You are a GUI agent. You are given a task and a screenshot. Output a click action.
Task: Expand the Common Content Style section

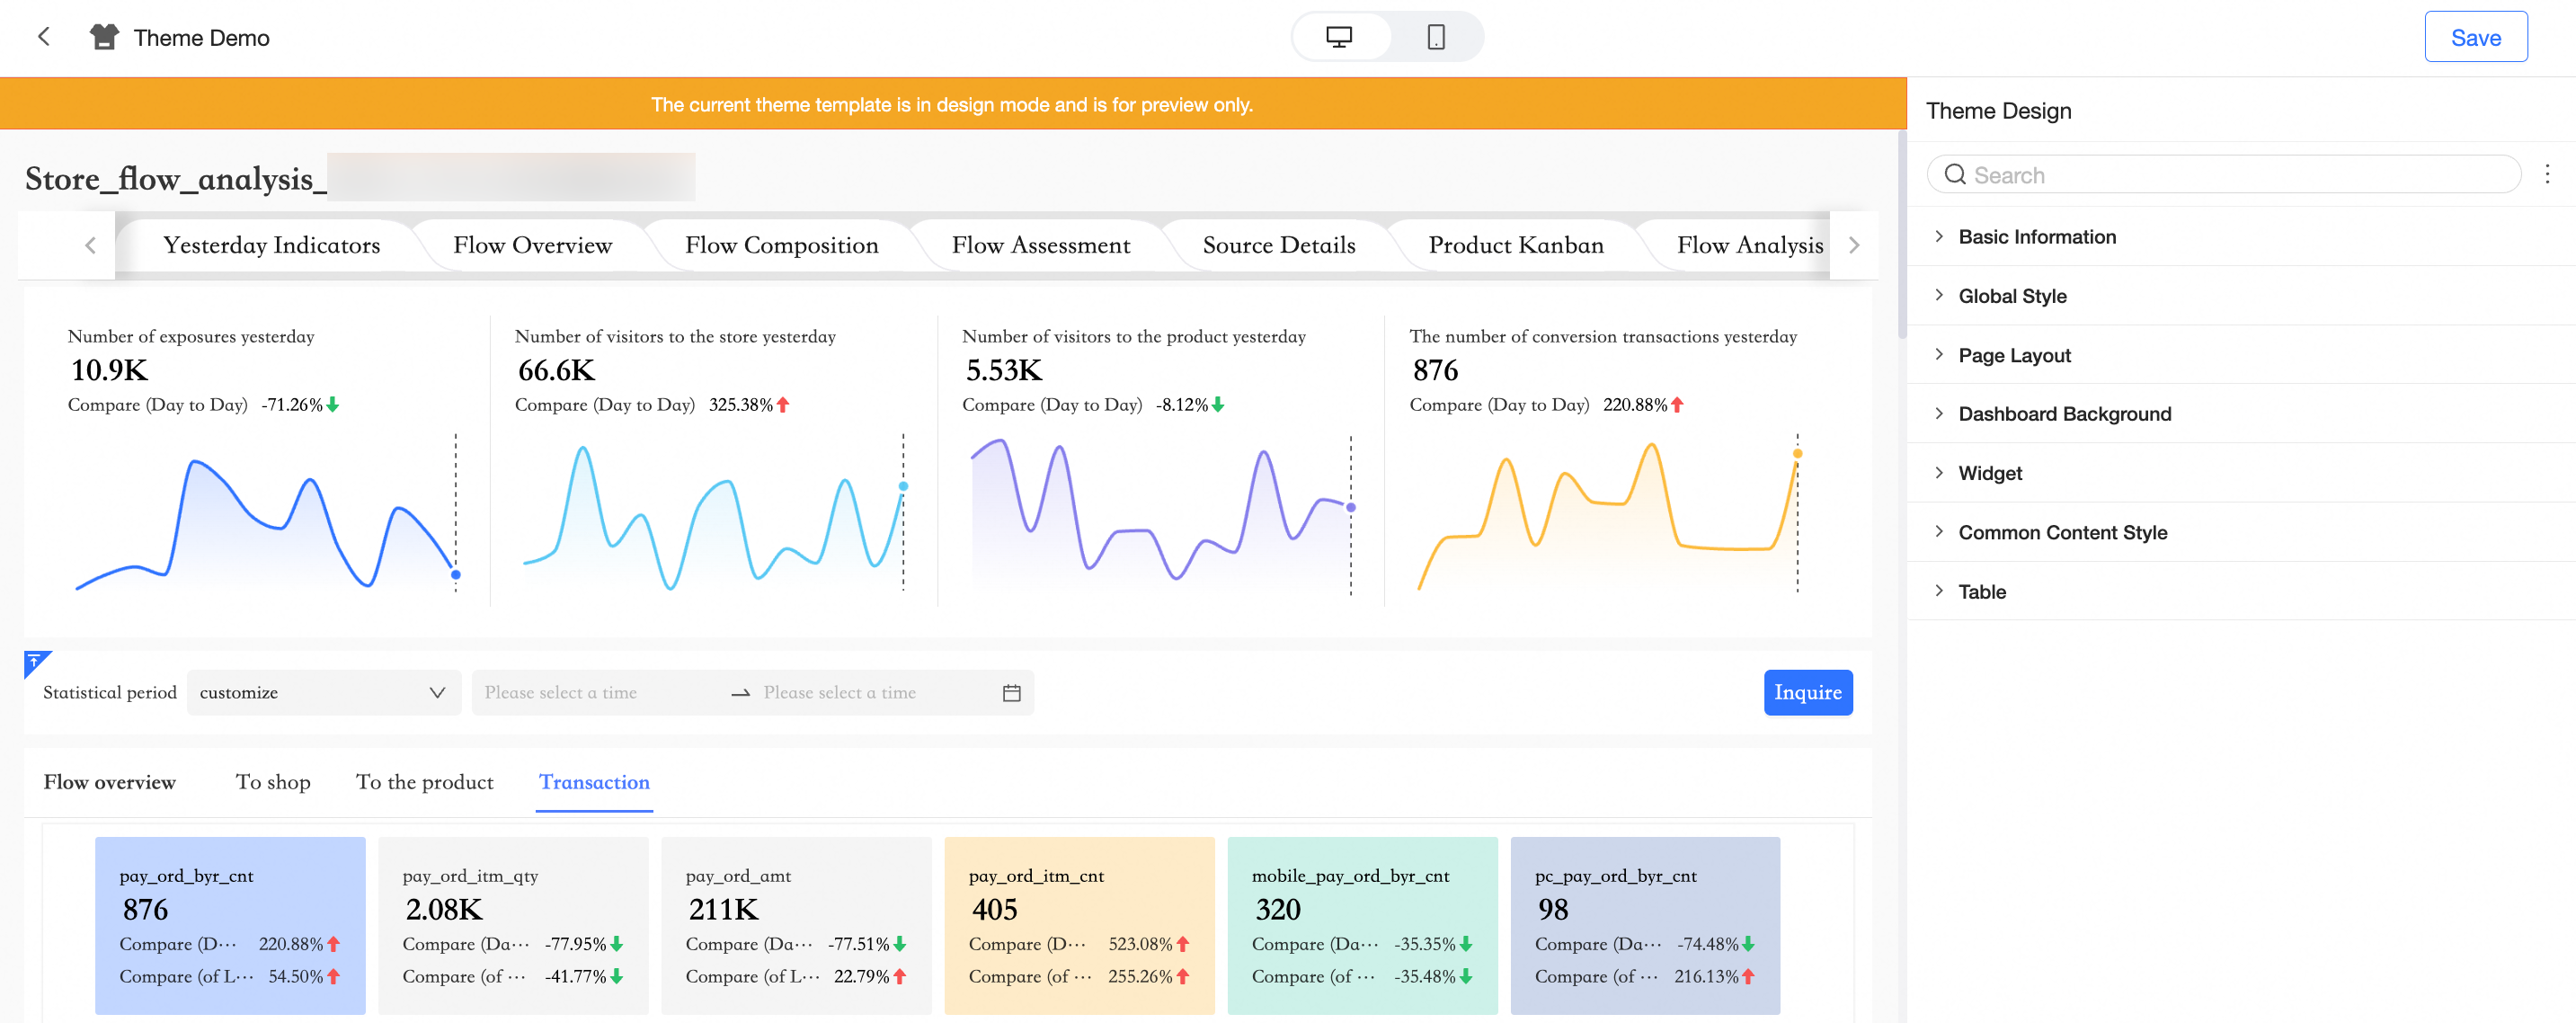click(x=2061, y=532)
